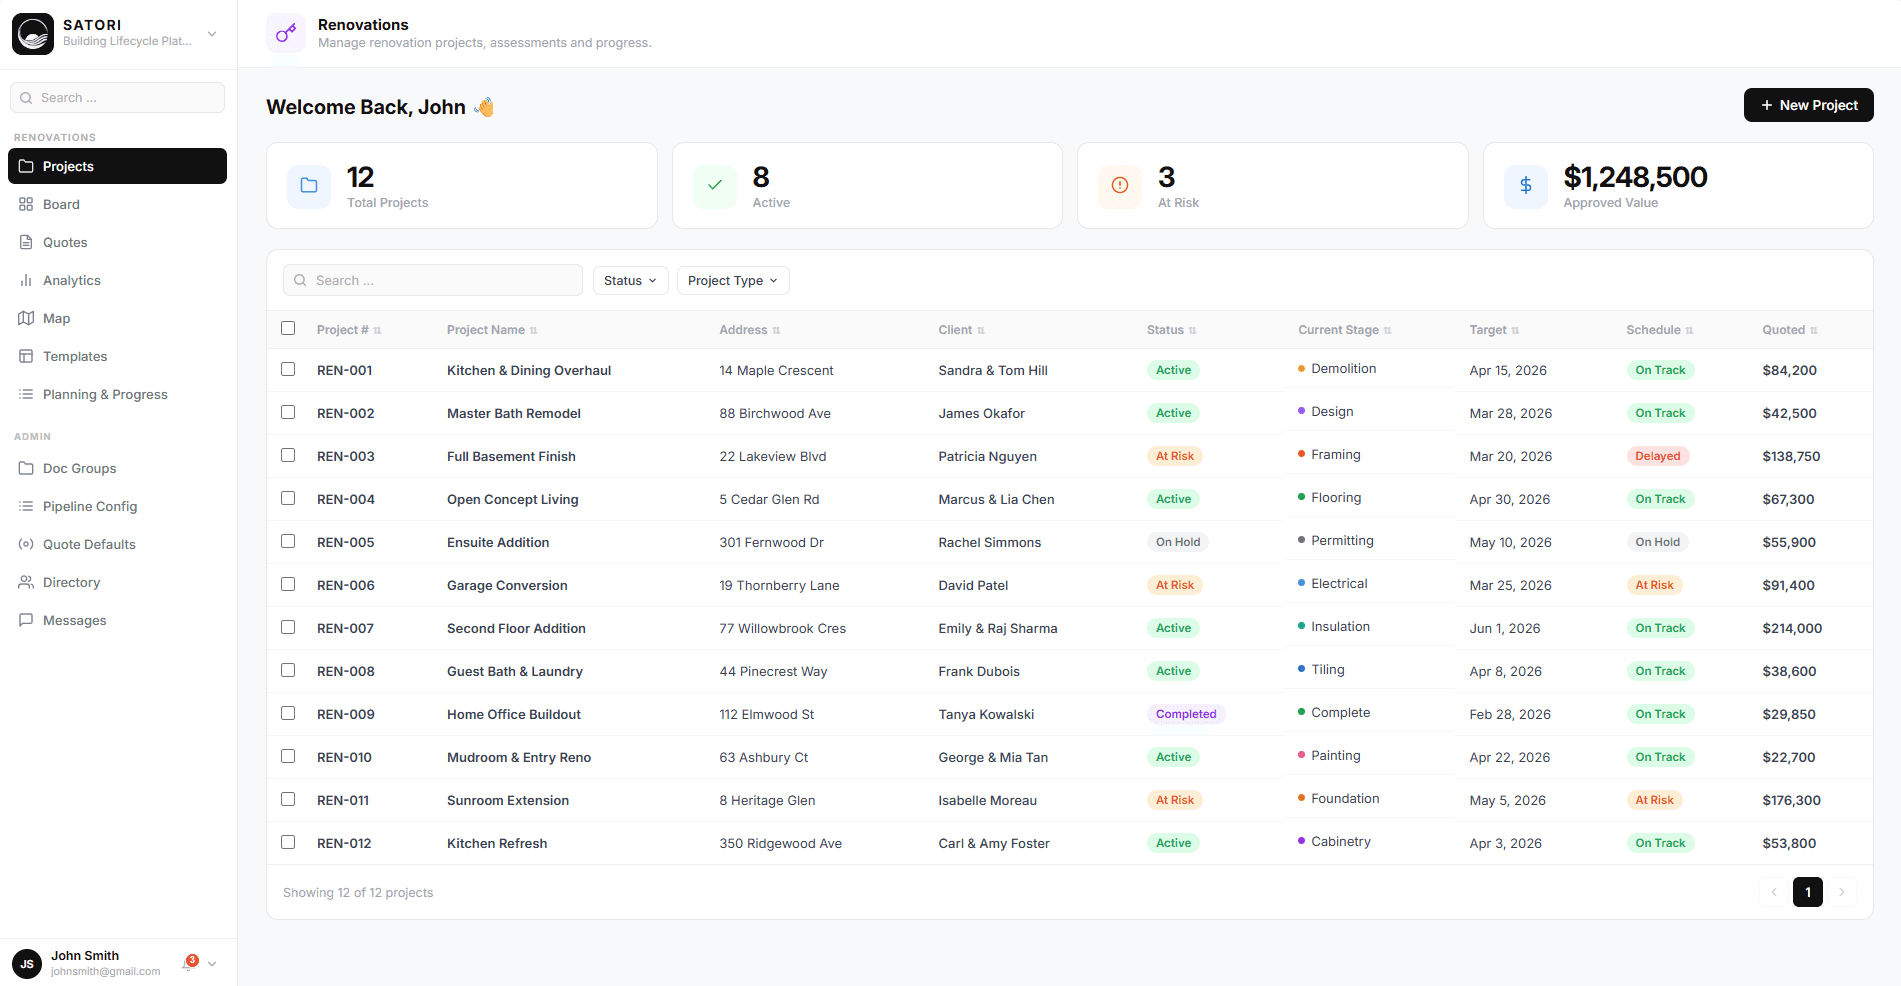
Task: Open the Quotes sidebar item
Action: pos(117,242)
